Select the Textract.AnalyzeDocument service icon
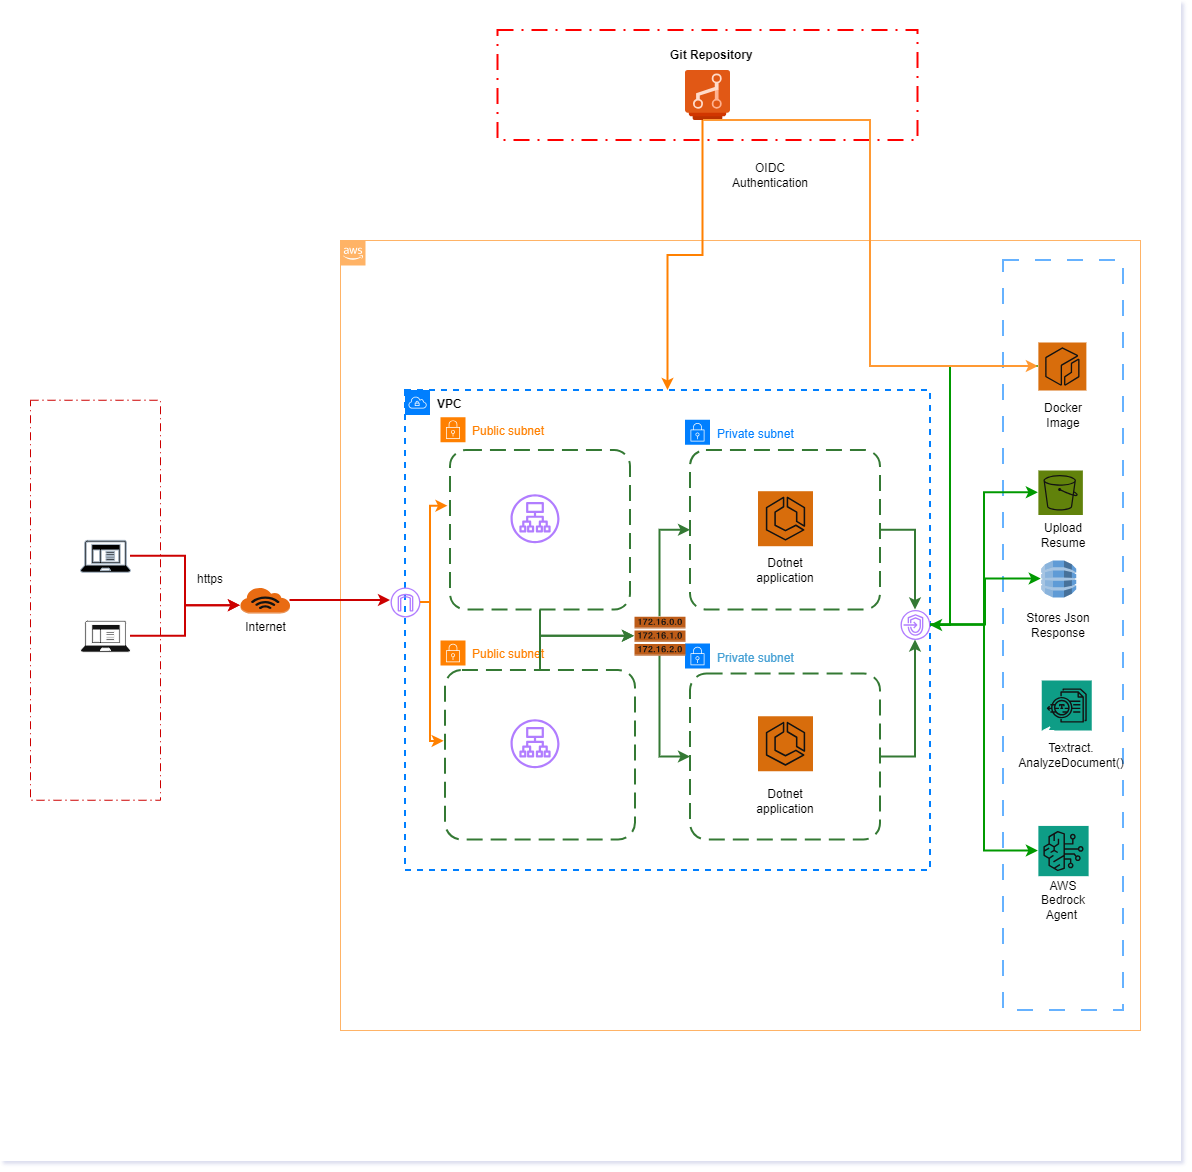The width and height of the screenshot is (1192, 1172). click(1068, 704)
